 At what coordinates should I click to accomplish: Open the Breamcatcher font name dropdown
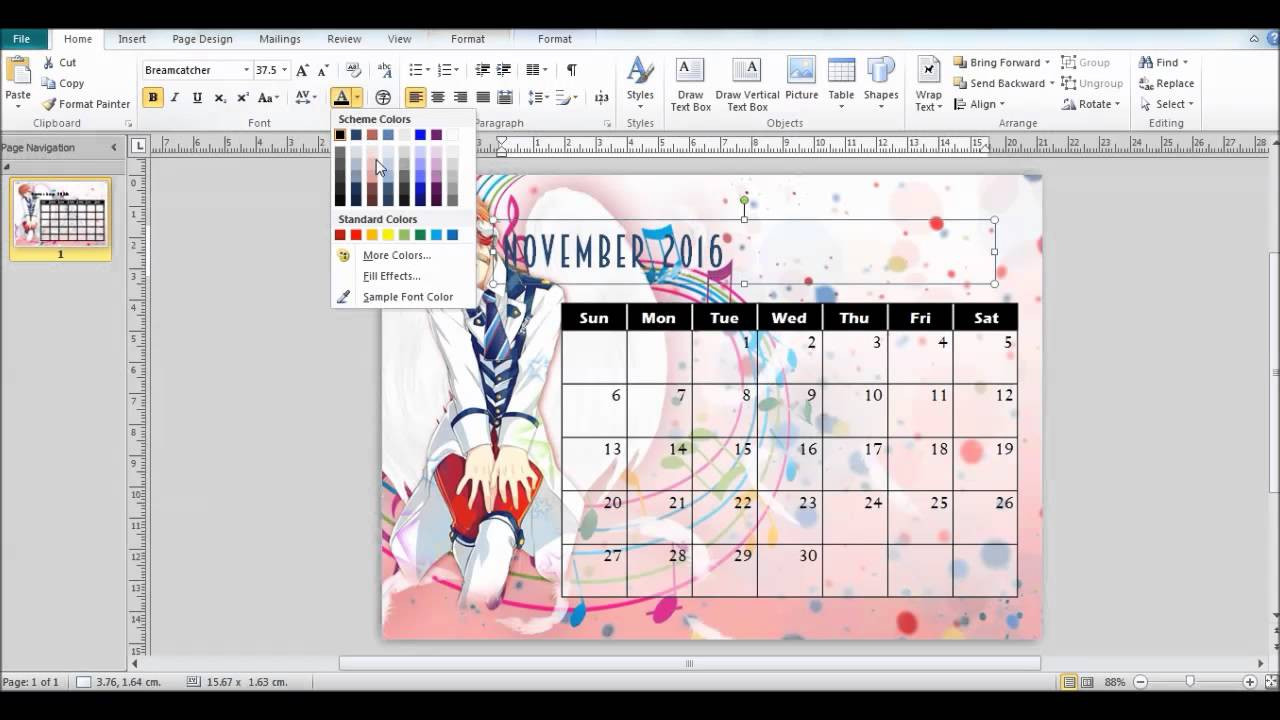click(247, 70)
